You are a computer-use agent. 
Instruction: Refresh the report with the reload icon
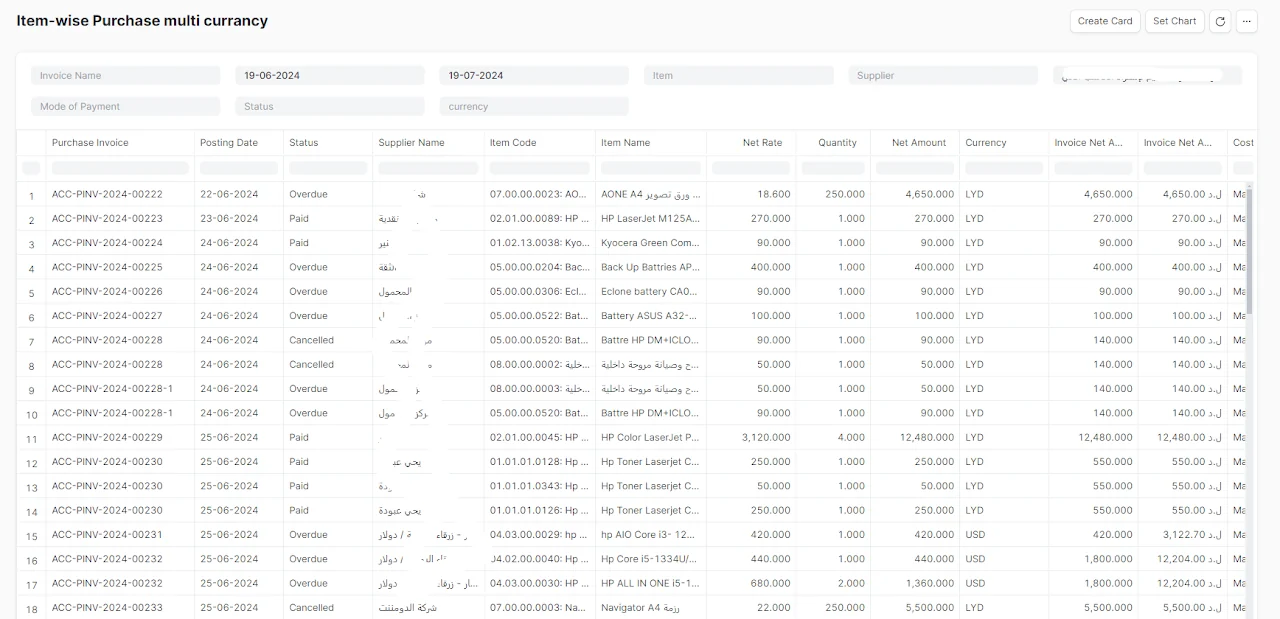[x=1219, y=21]
